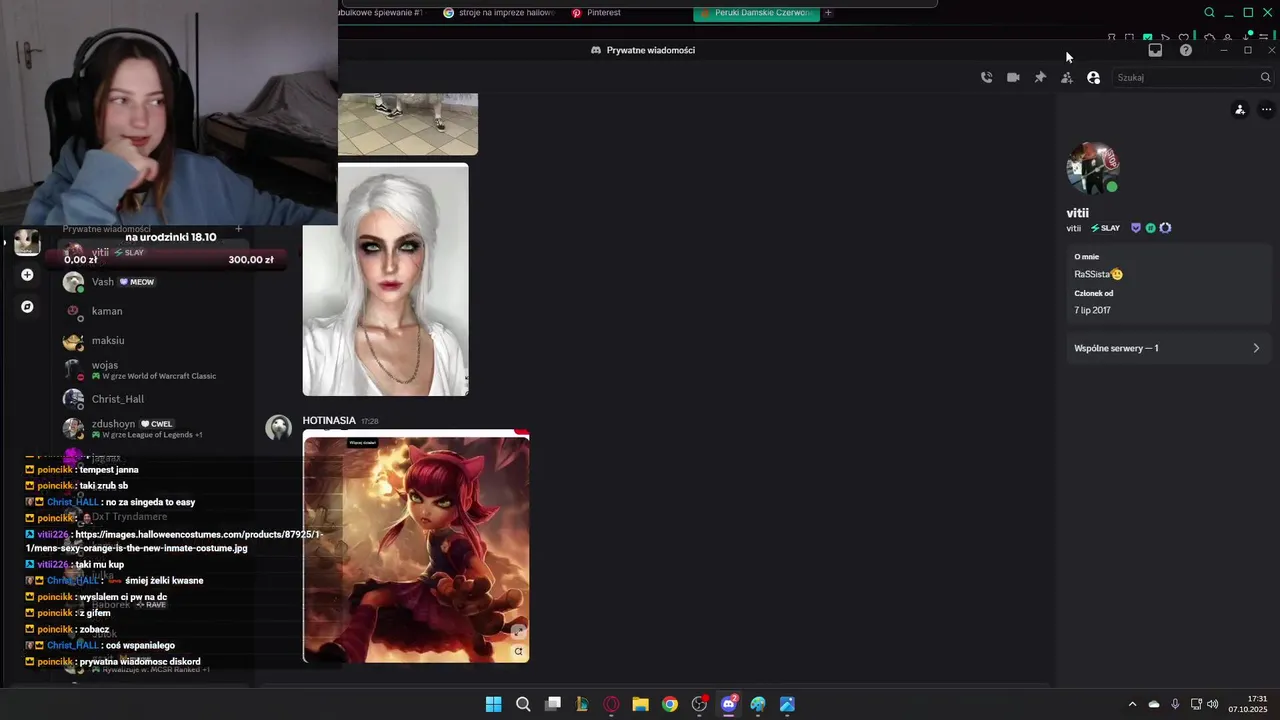Open the red-haired character artwork
The image size is (1280, 720).
pos(416,547)
